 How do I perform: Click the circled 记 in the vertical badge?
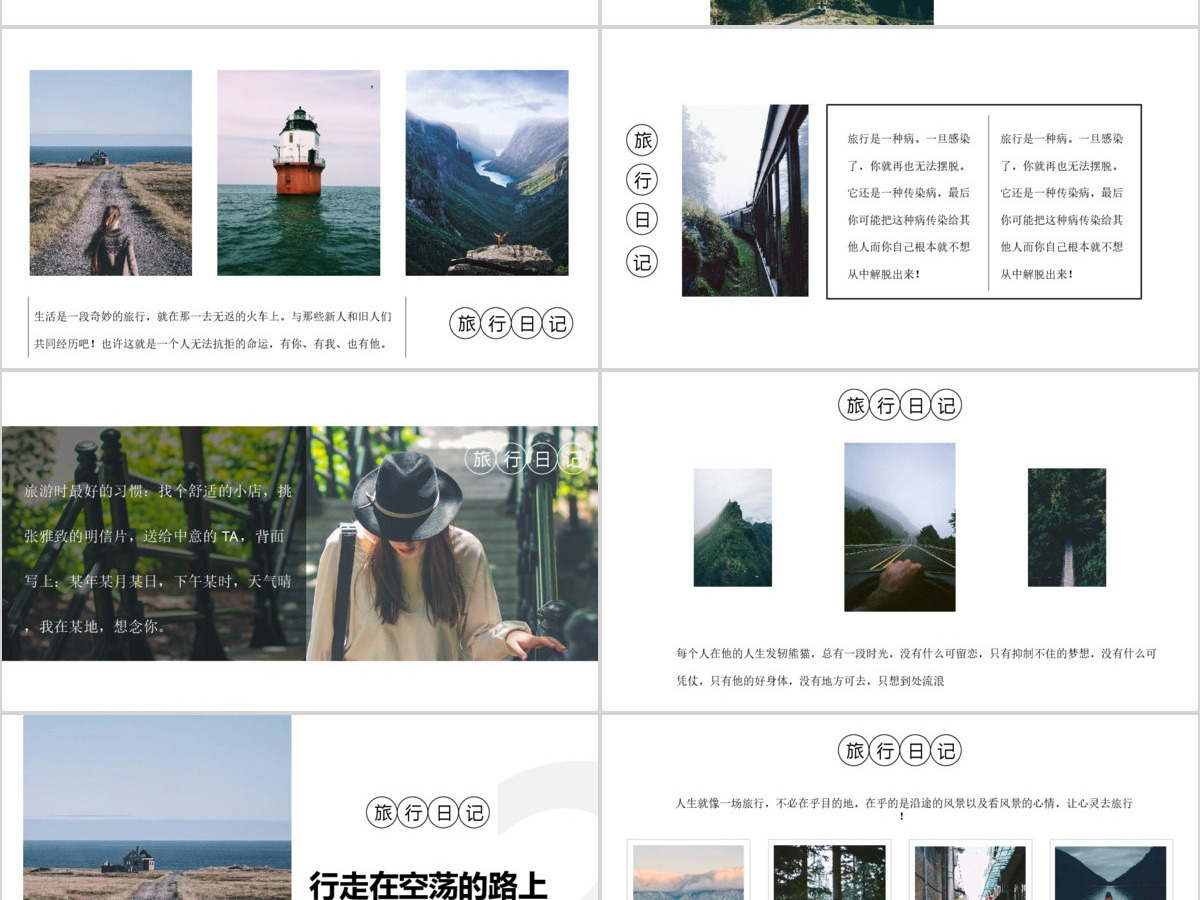(642, 262)
